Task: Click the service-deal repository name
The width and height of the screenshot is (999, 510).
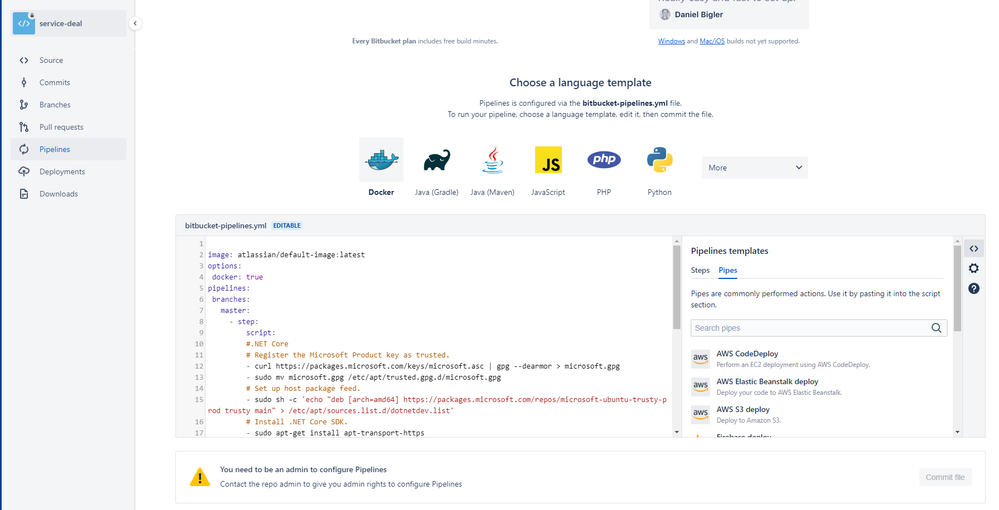Action: tap(61, 24)
